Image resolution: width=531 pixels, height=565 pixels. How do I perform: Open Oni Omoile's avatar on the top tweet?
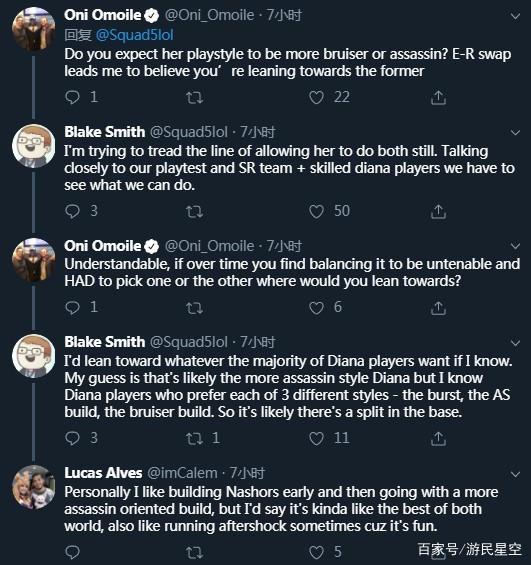point(34,29)
